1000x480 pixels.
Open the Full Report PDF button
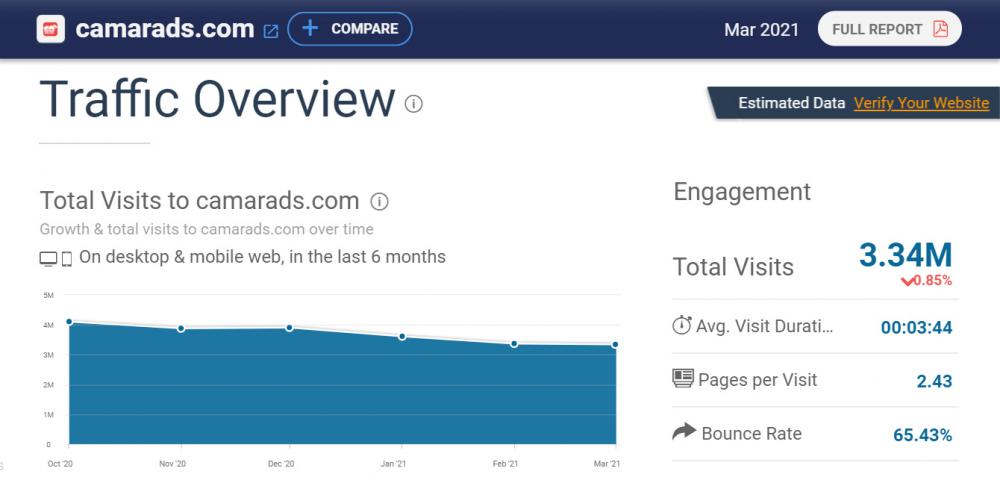(x=889, y=29)
